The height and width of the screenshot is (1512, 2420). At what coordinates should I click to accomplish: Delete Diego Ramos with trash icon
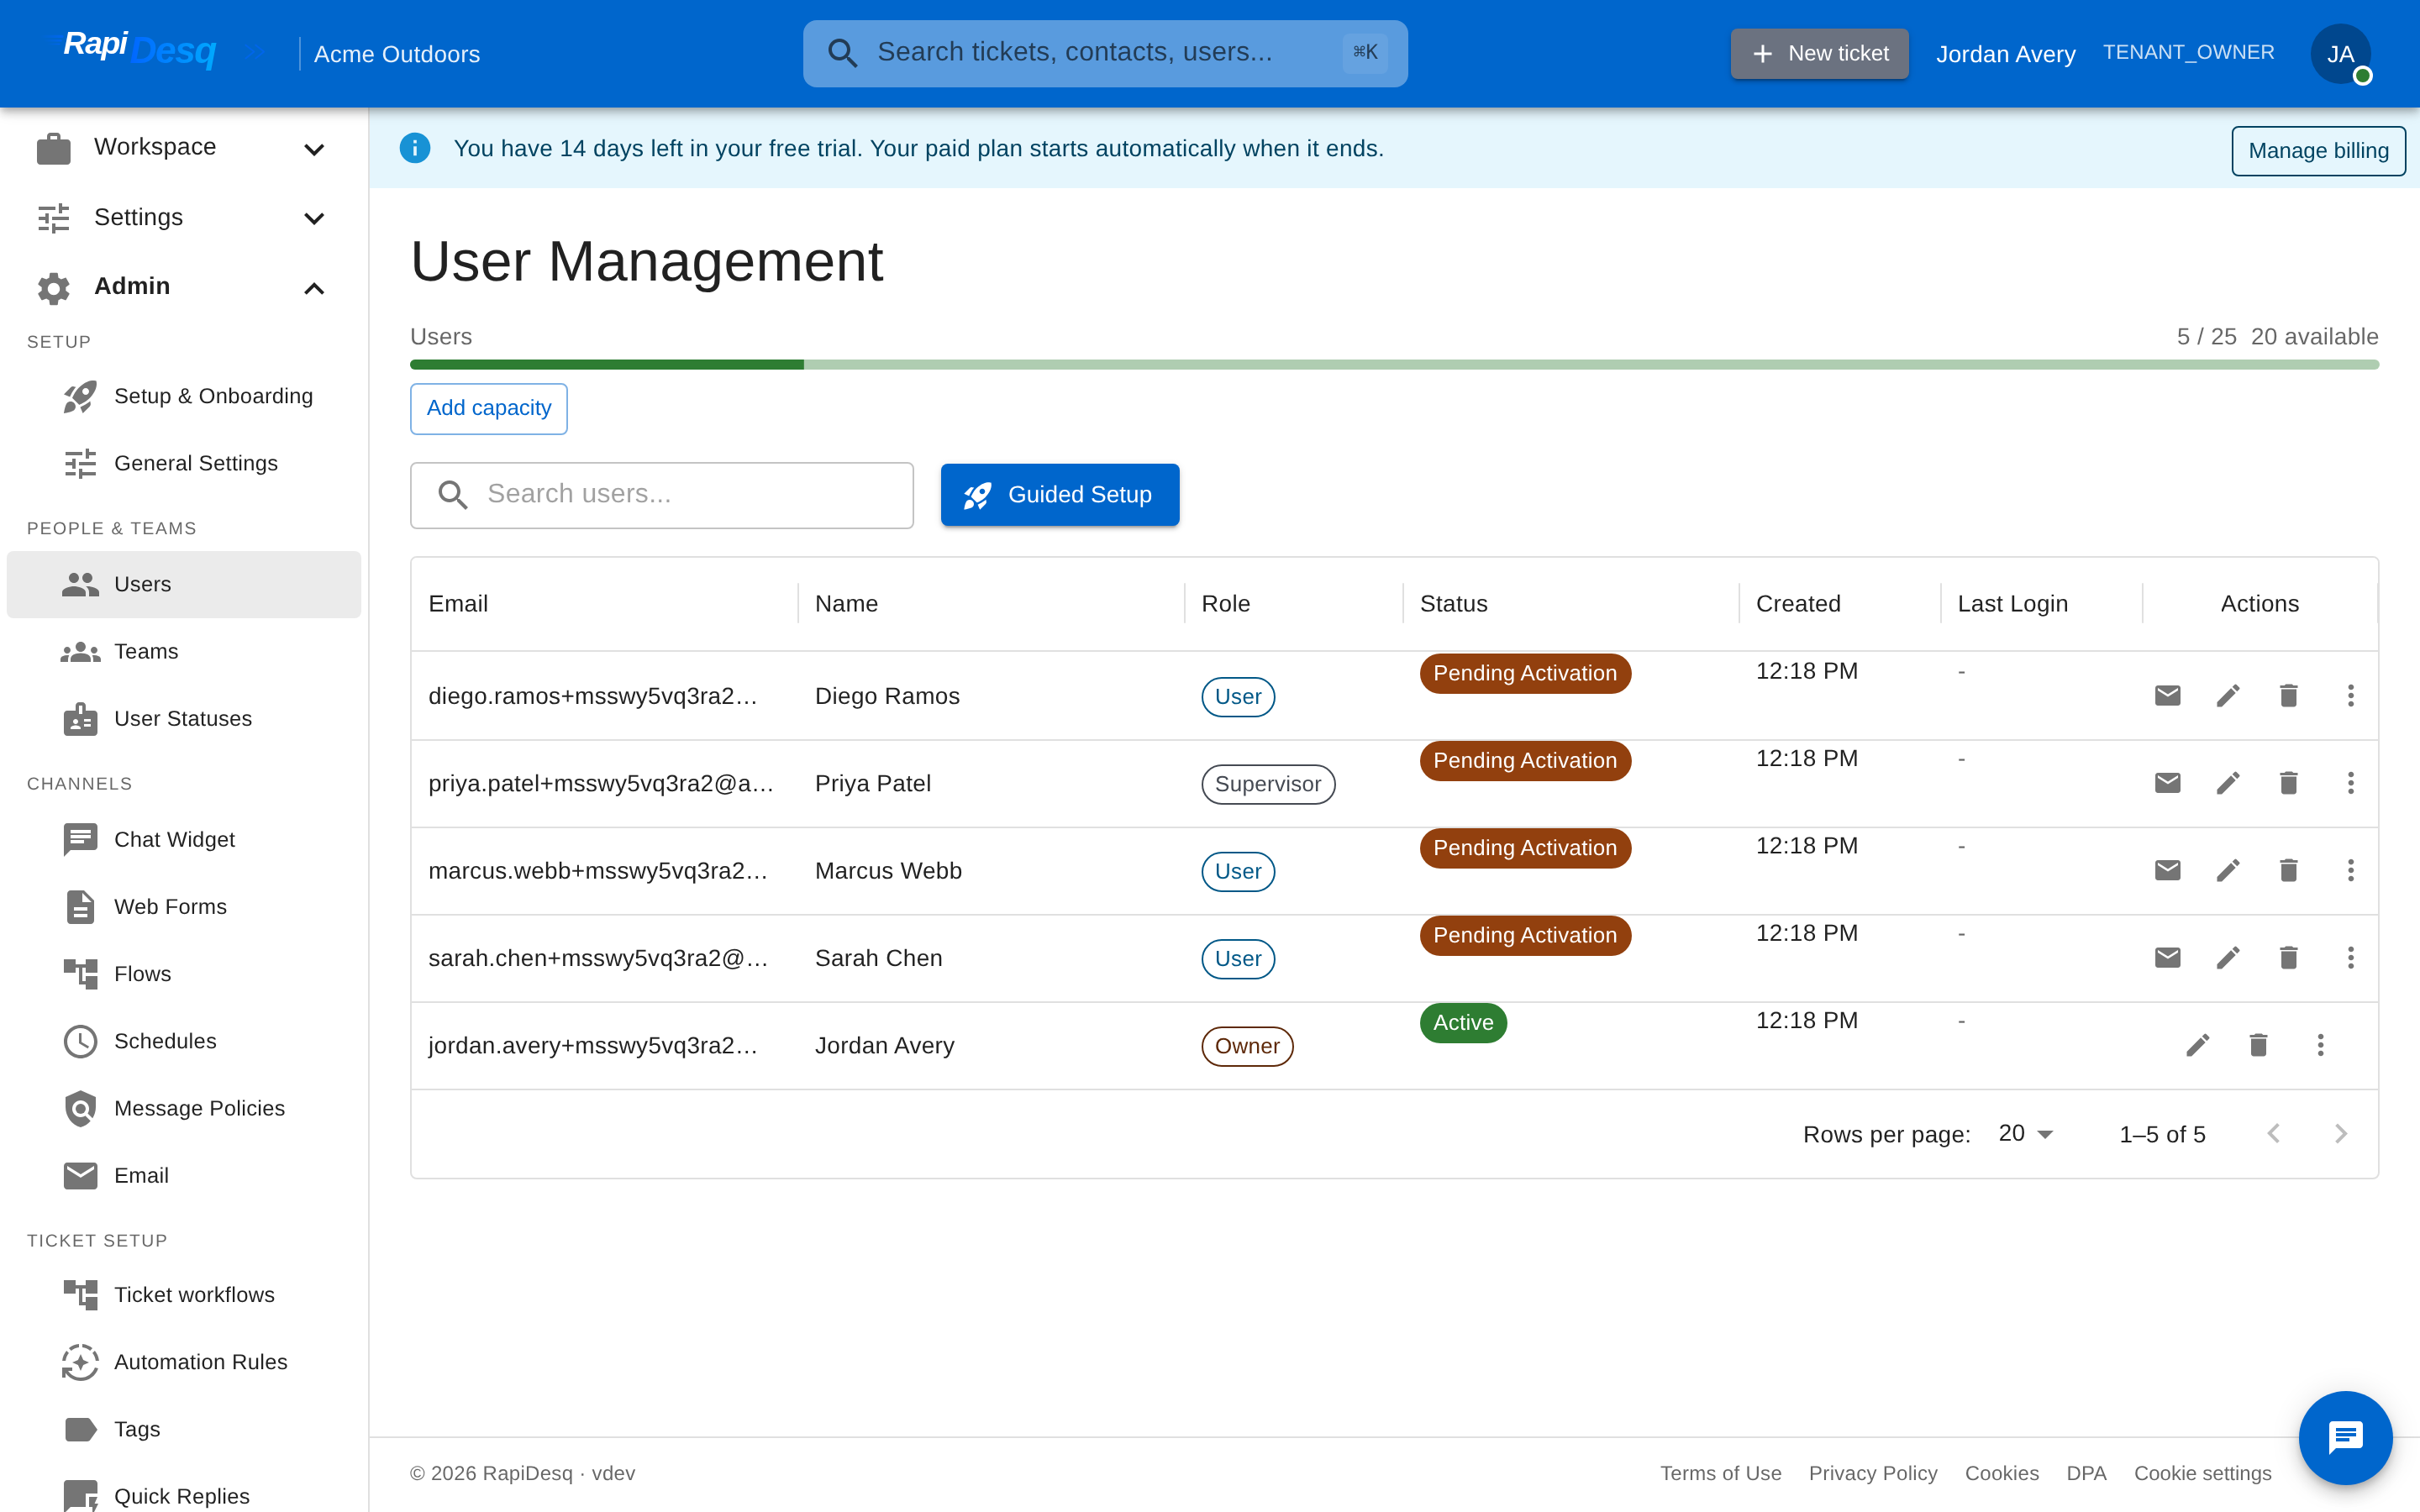click(x=2288, y=696)
